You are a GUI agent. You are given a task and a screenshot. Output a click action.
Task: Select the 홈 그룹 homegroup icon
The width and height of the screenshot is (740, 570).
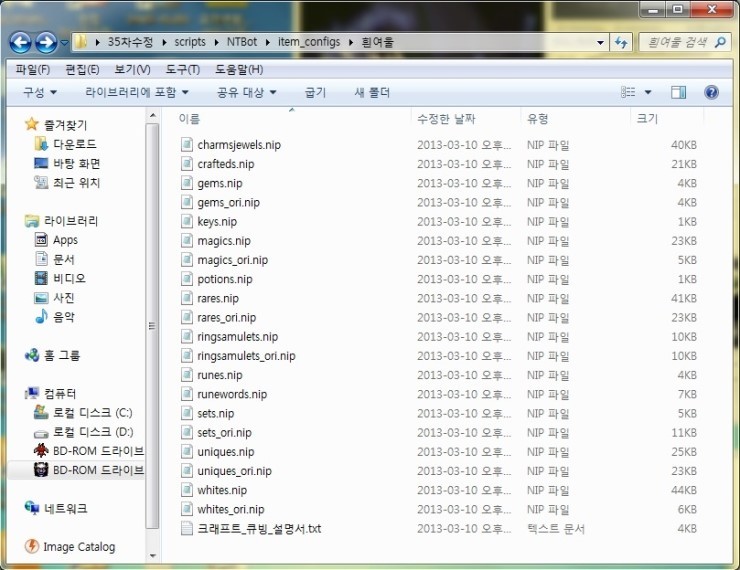tap(32, 355)
